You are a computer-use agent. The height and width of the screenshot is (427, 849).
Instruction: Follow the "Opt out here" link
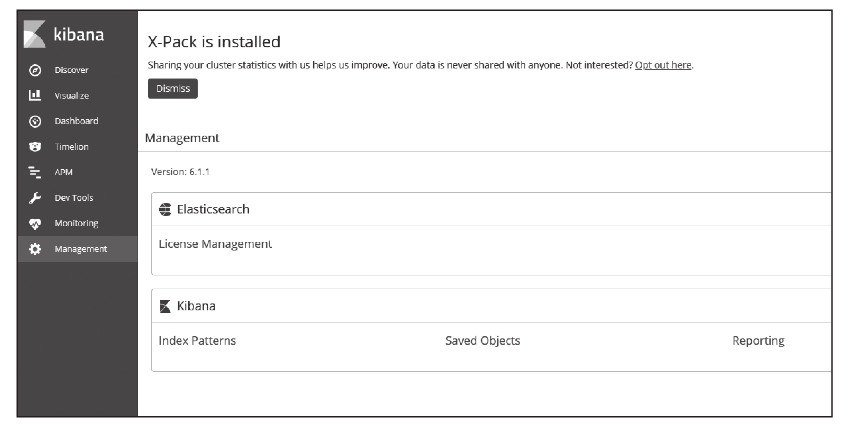tap(663, 65)
